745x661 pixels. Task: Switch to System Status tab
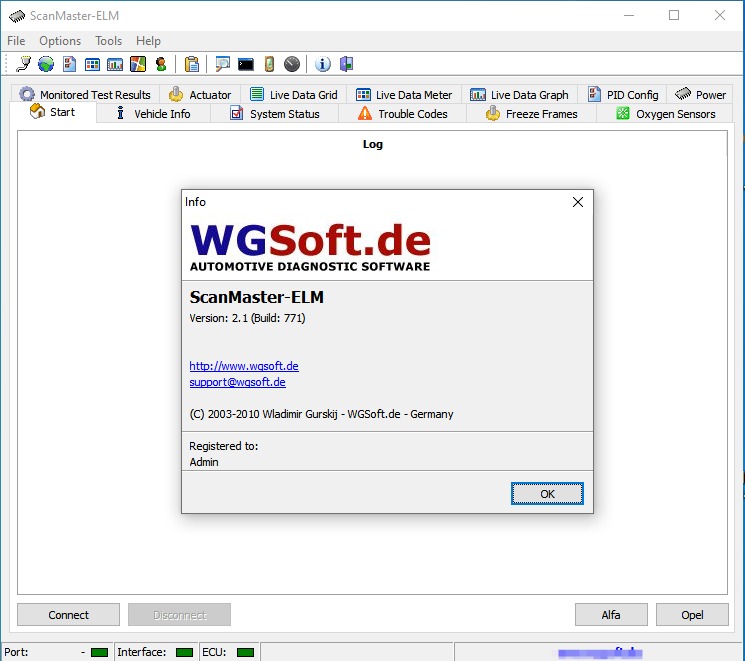275,114
